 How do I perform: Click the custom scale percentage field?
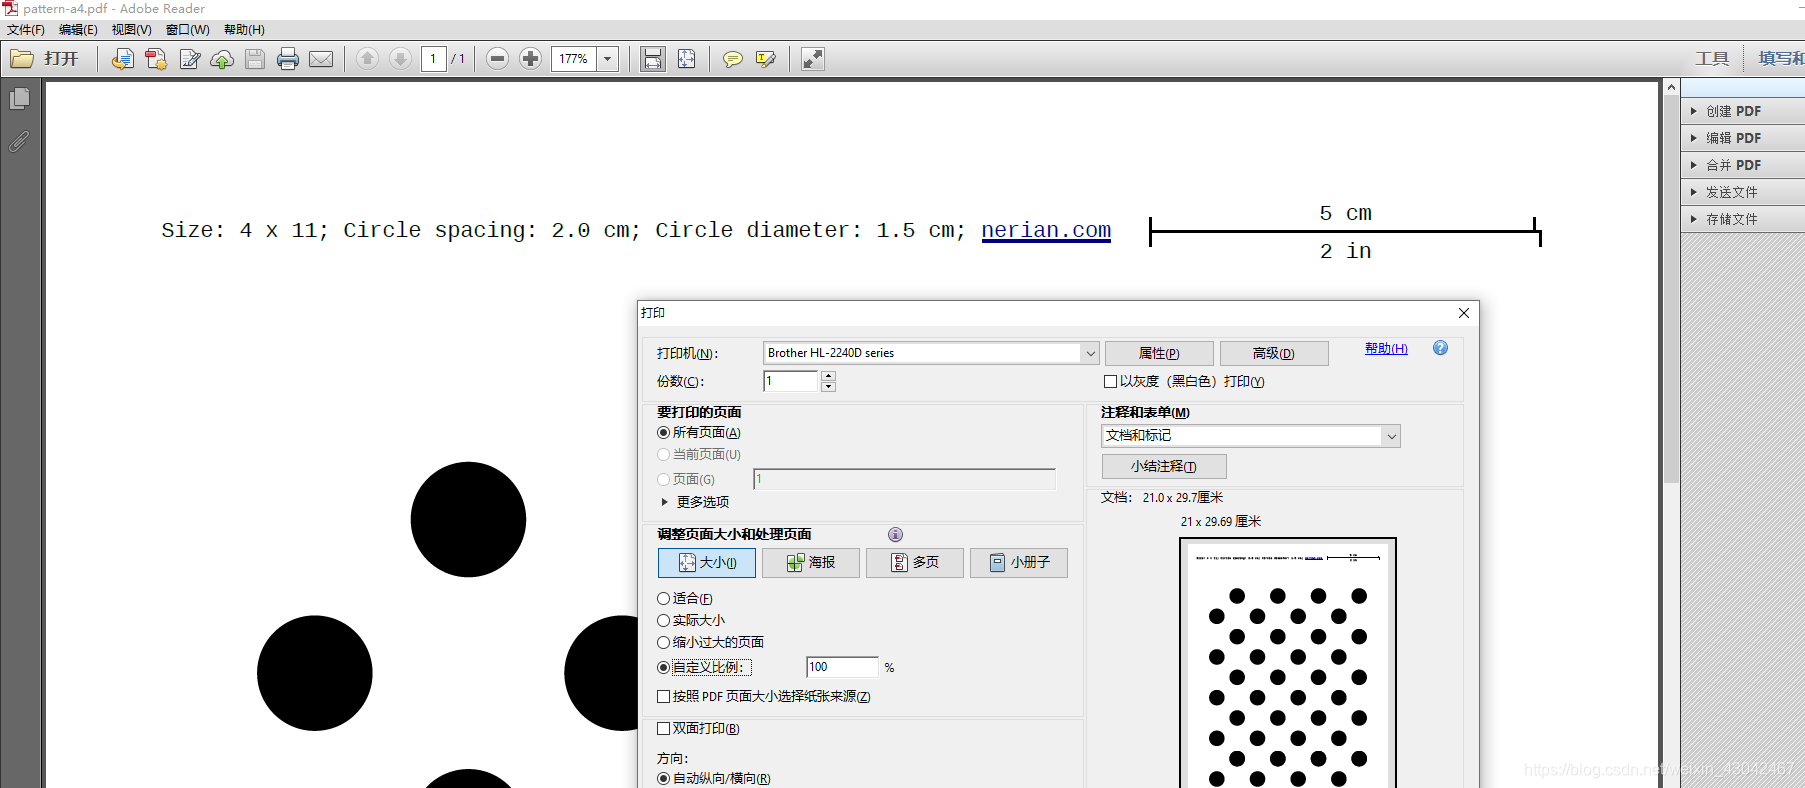pyautogui.click(x=842, y=667)
